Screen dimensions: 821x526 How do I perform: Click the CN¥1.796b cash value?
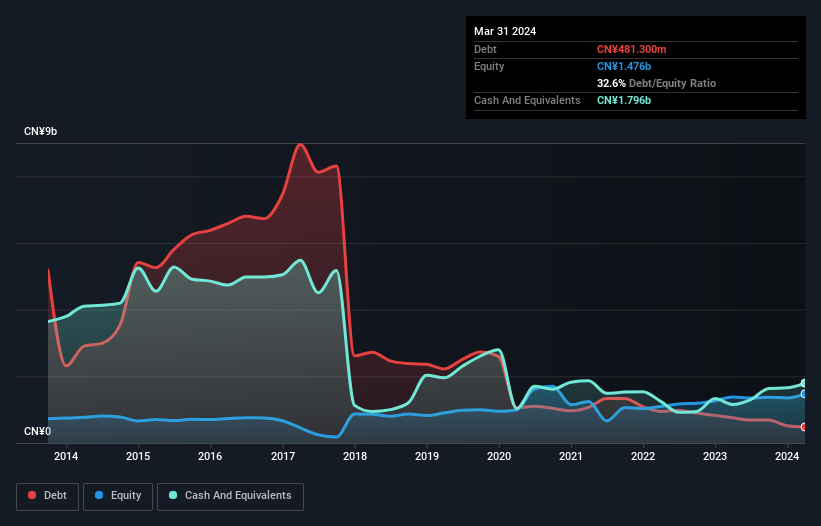pos(624,100)
